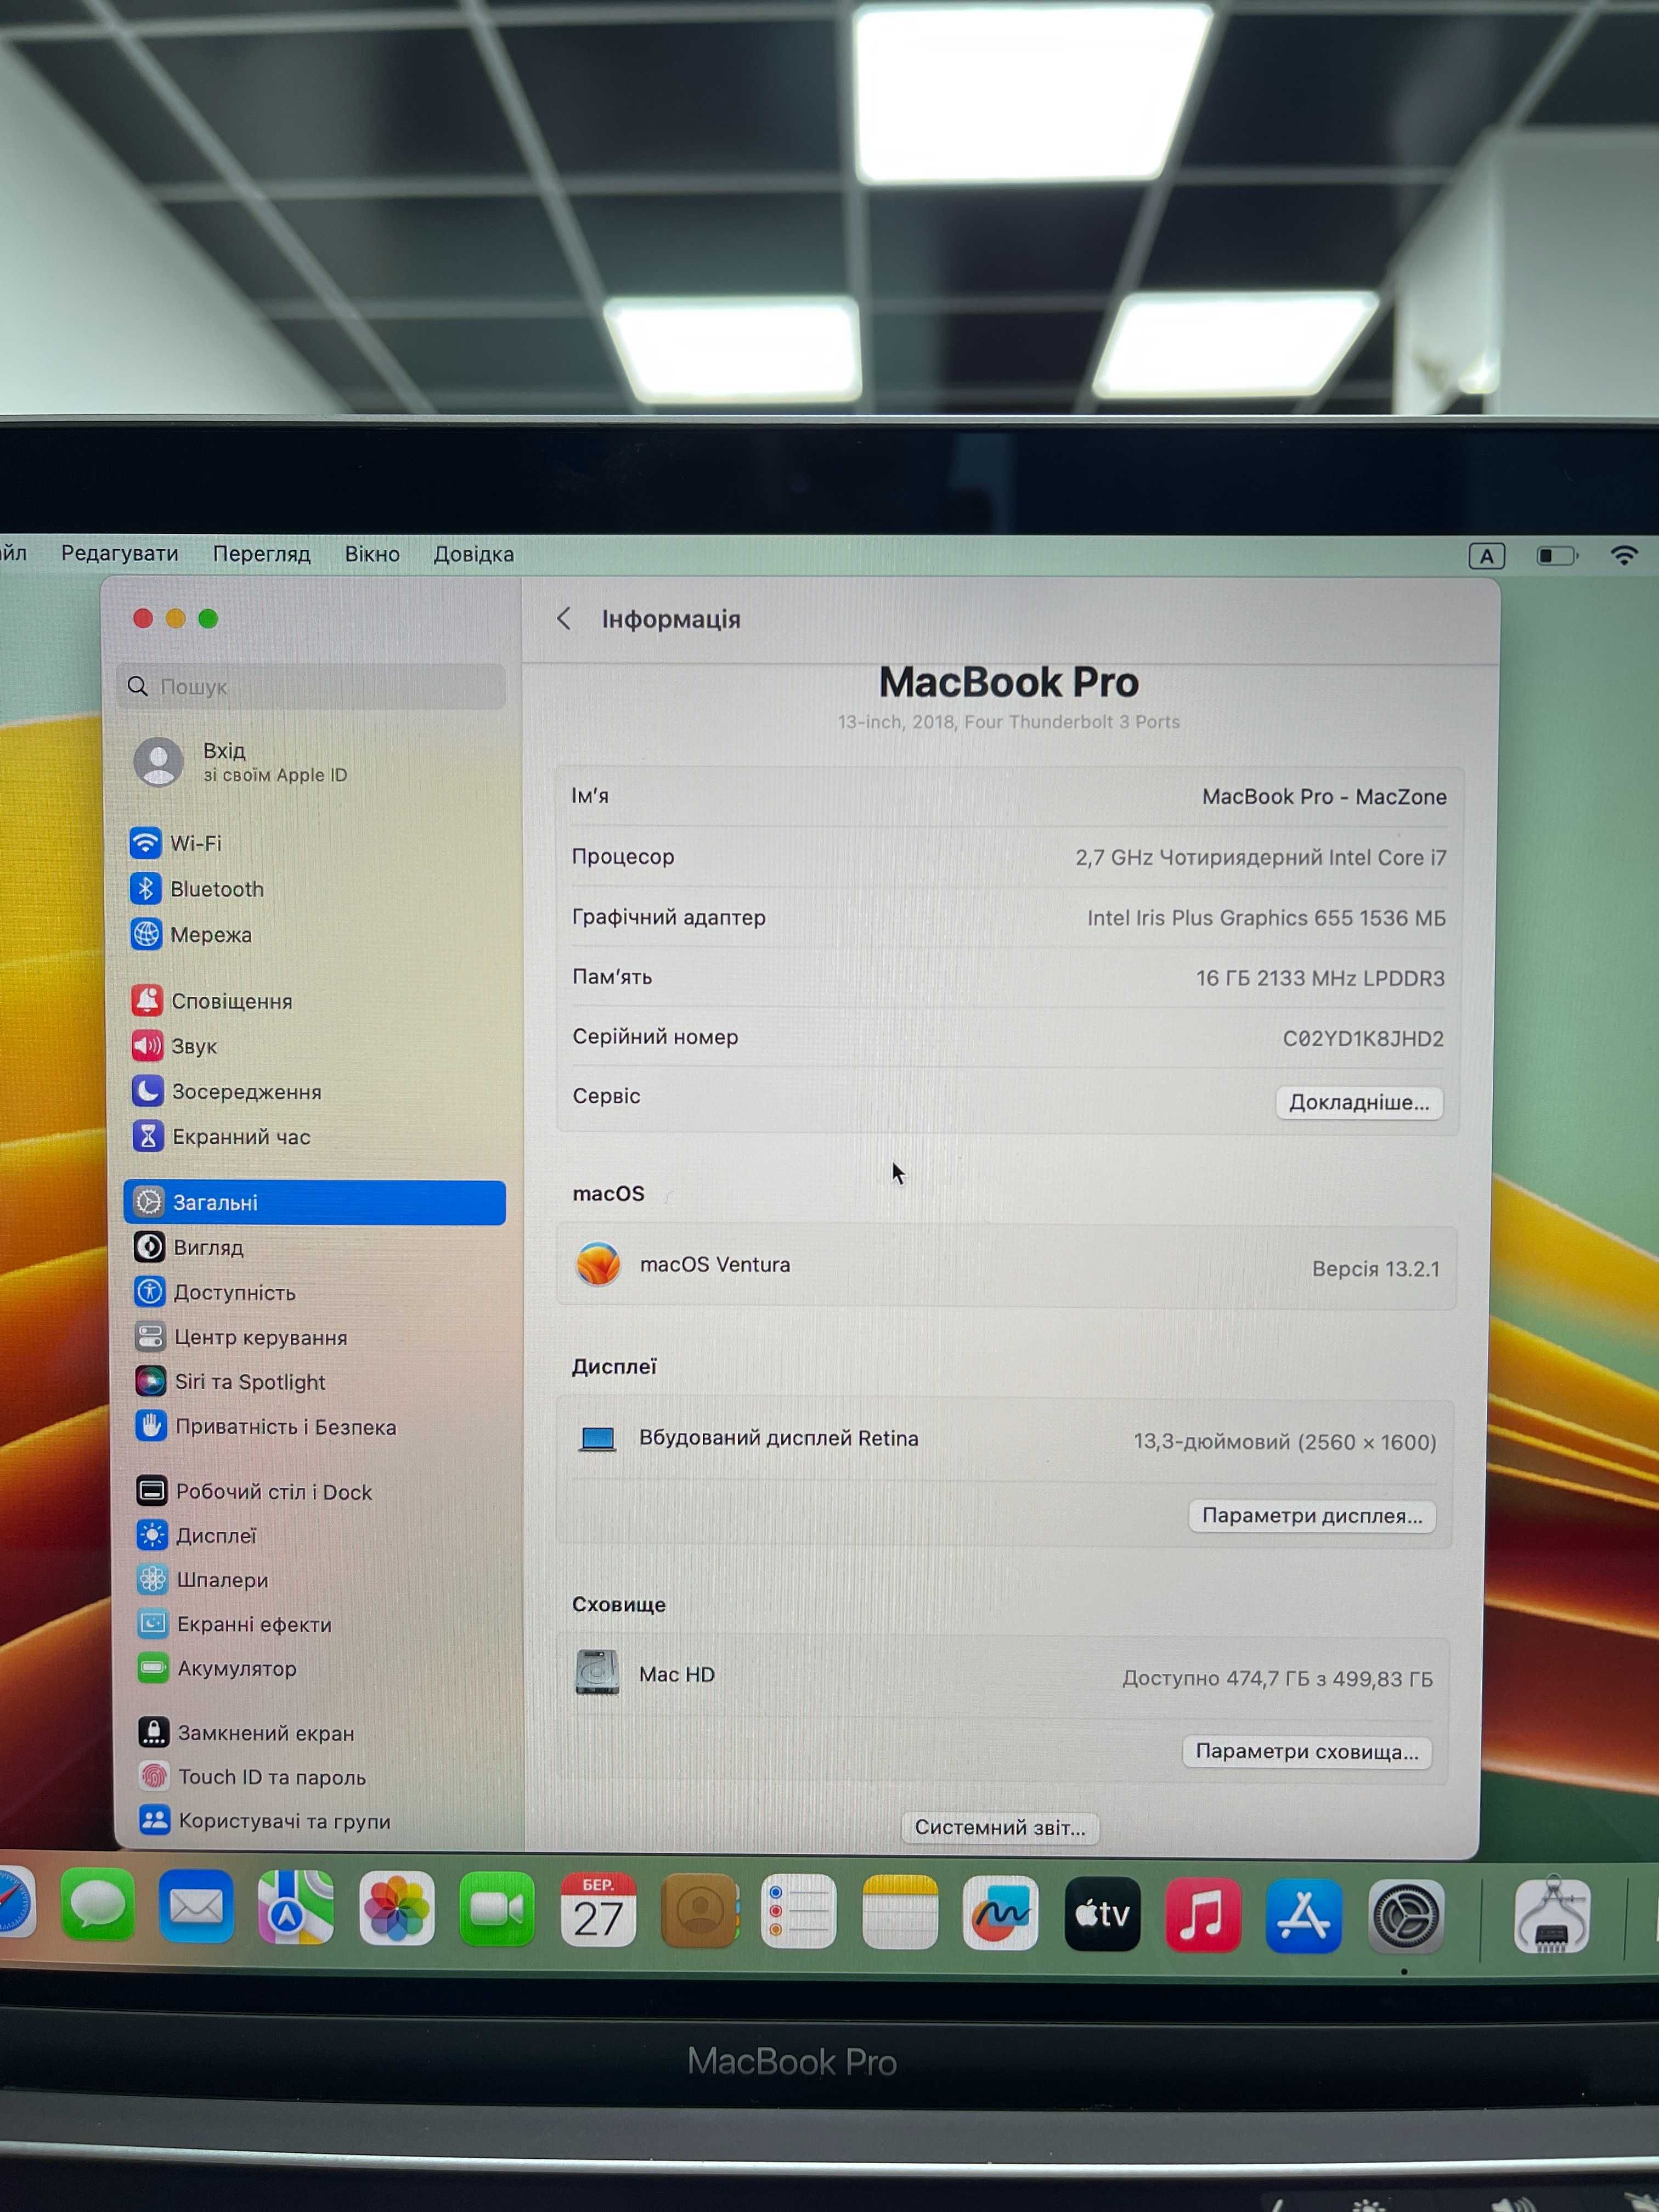This screenshot has width=1659, height=2212.
Task: Go back using the chevron beside Інформація
Action: tap(565, 619)
